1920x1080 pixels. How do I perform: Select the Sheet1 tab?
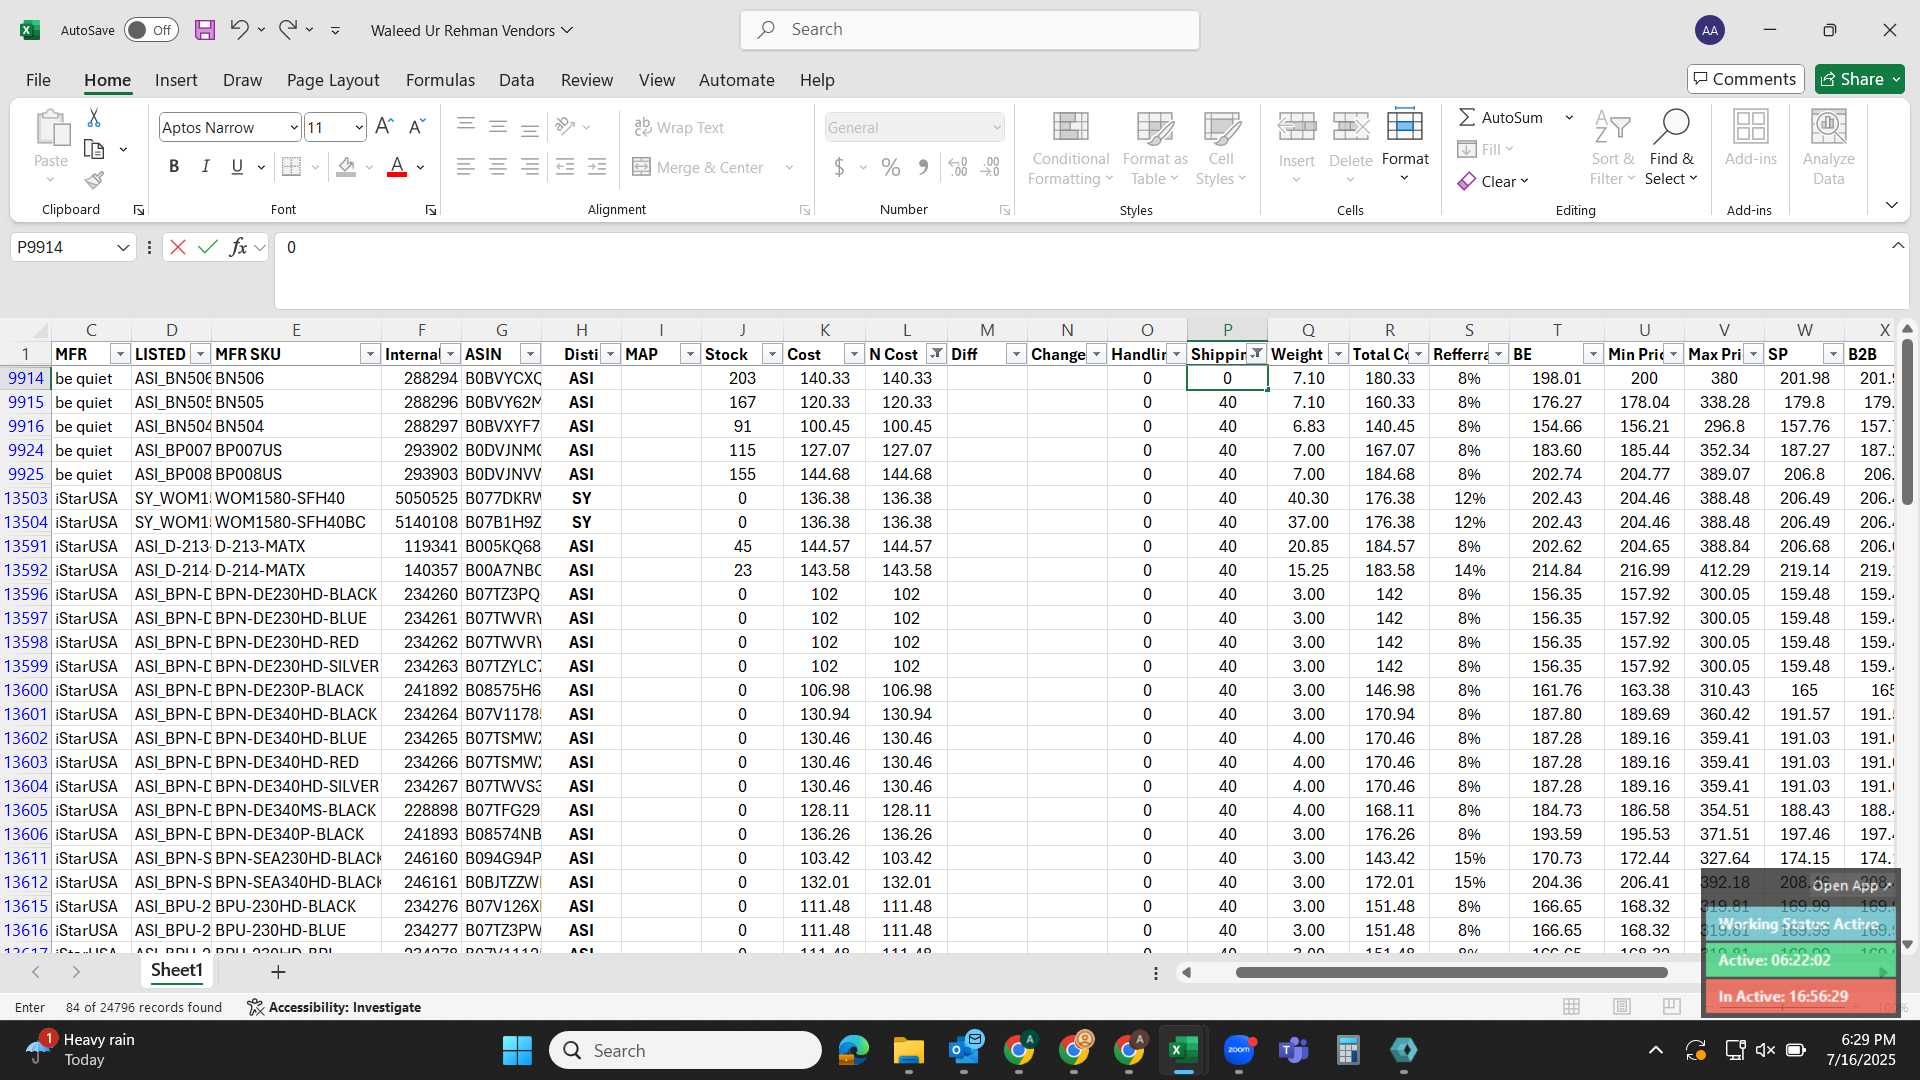tap(177, 970)
